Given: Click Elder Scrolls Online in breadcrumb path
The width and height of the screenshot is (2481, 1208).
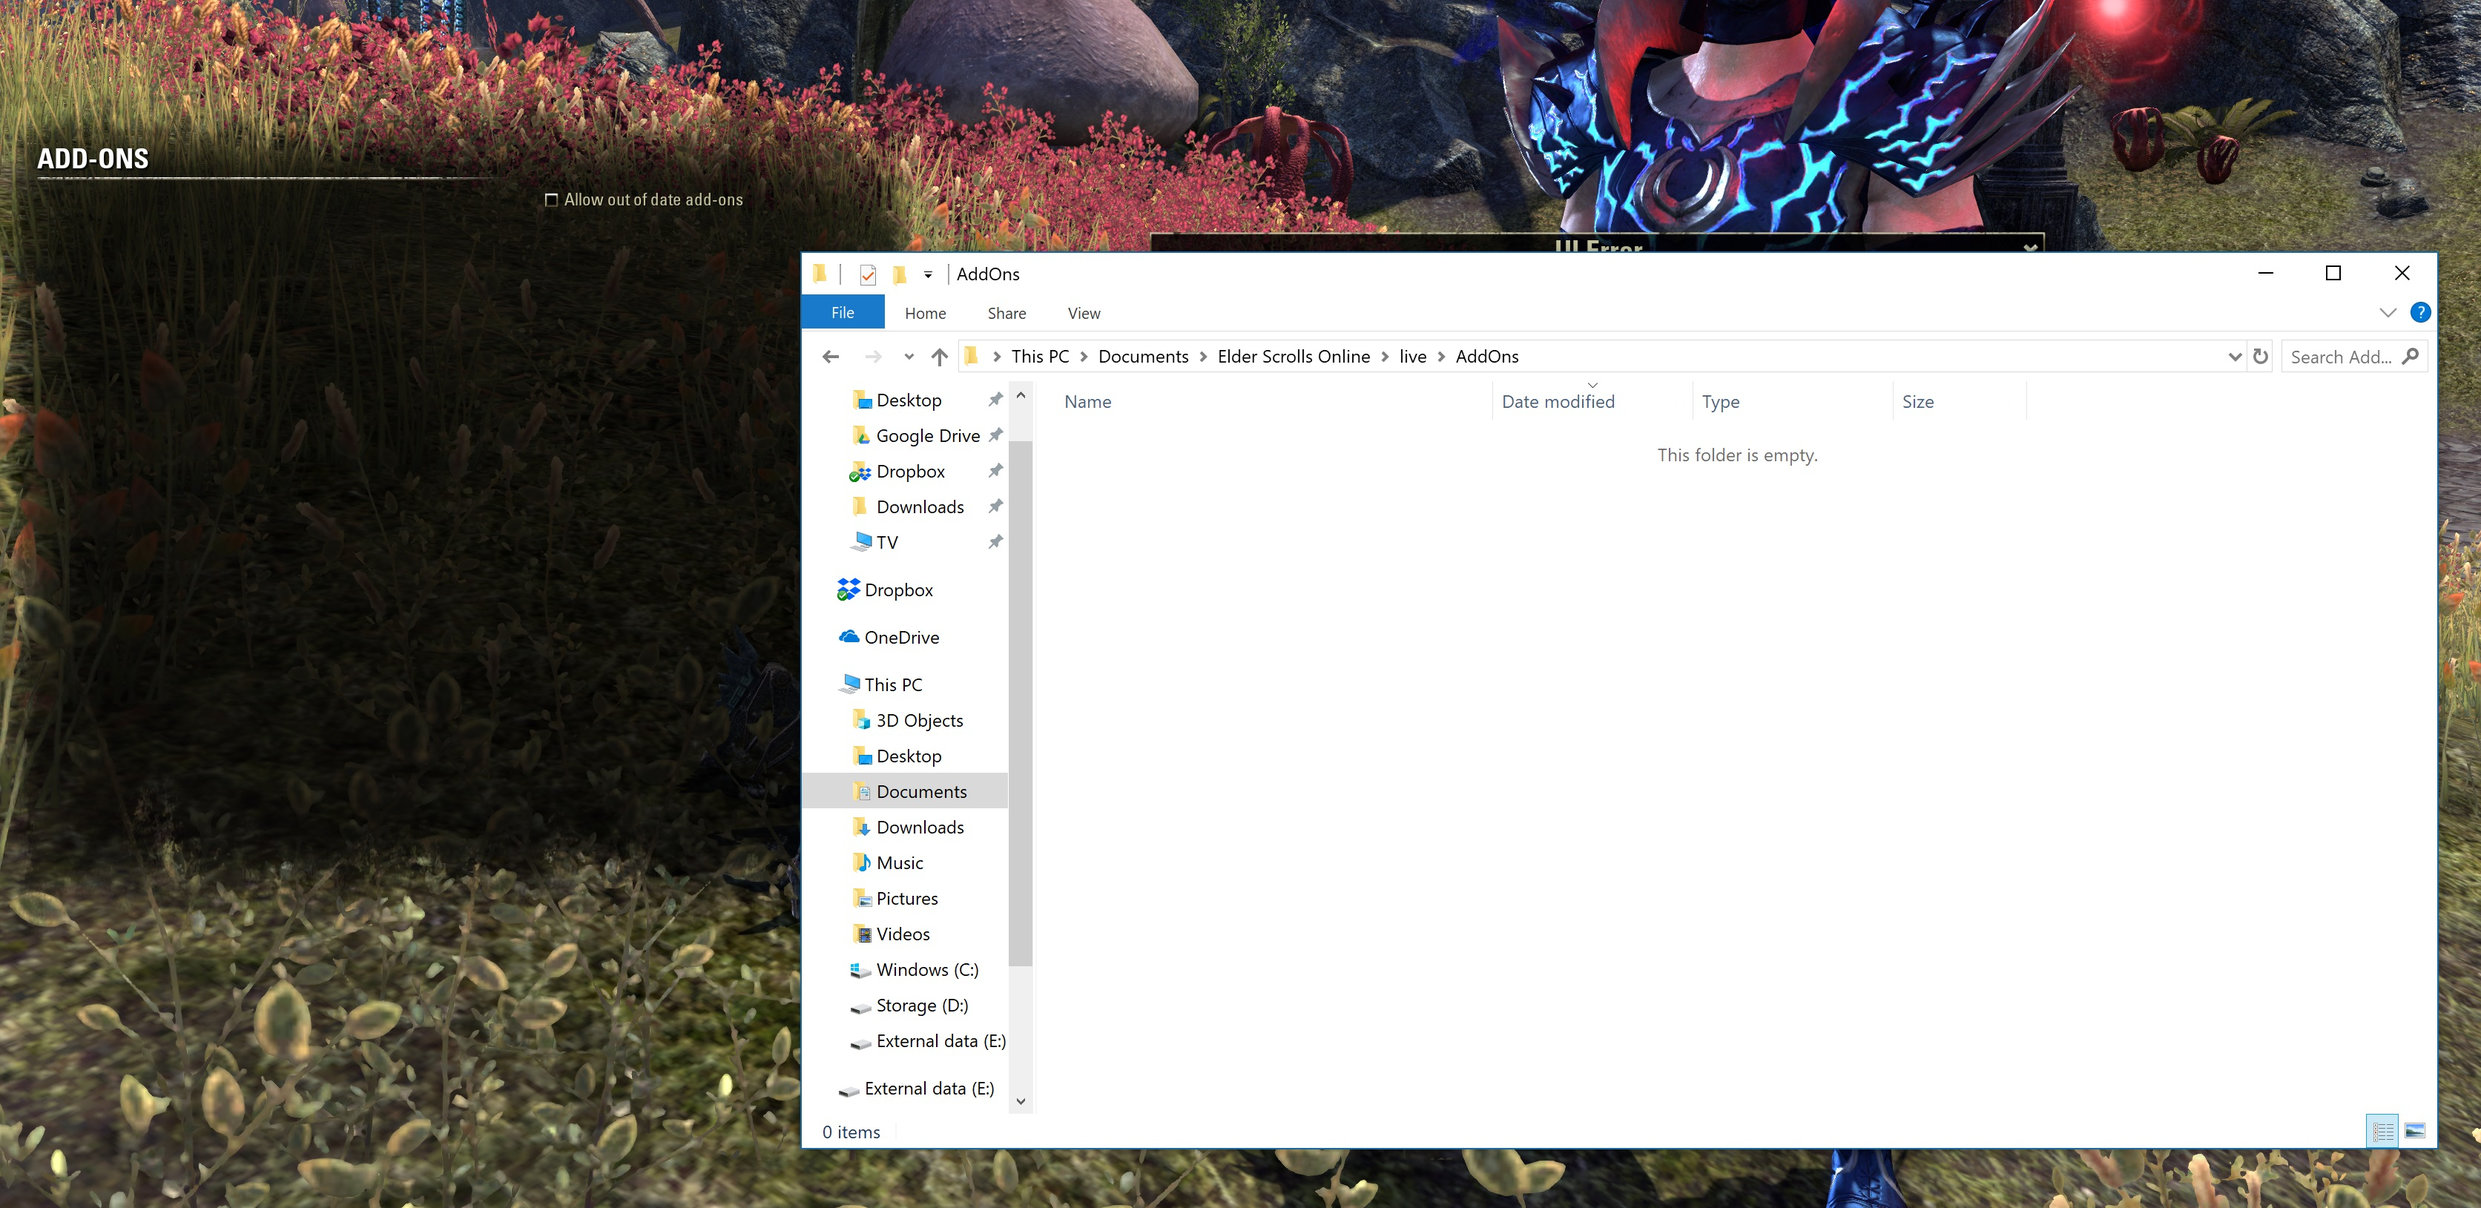Looking at the screenshot, I should 1293,357.
